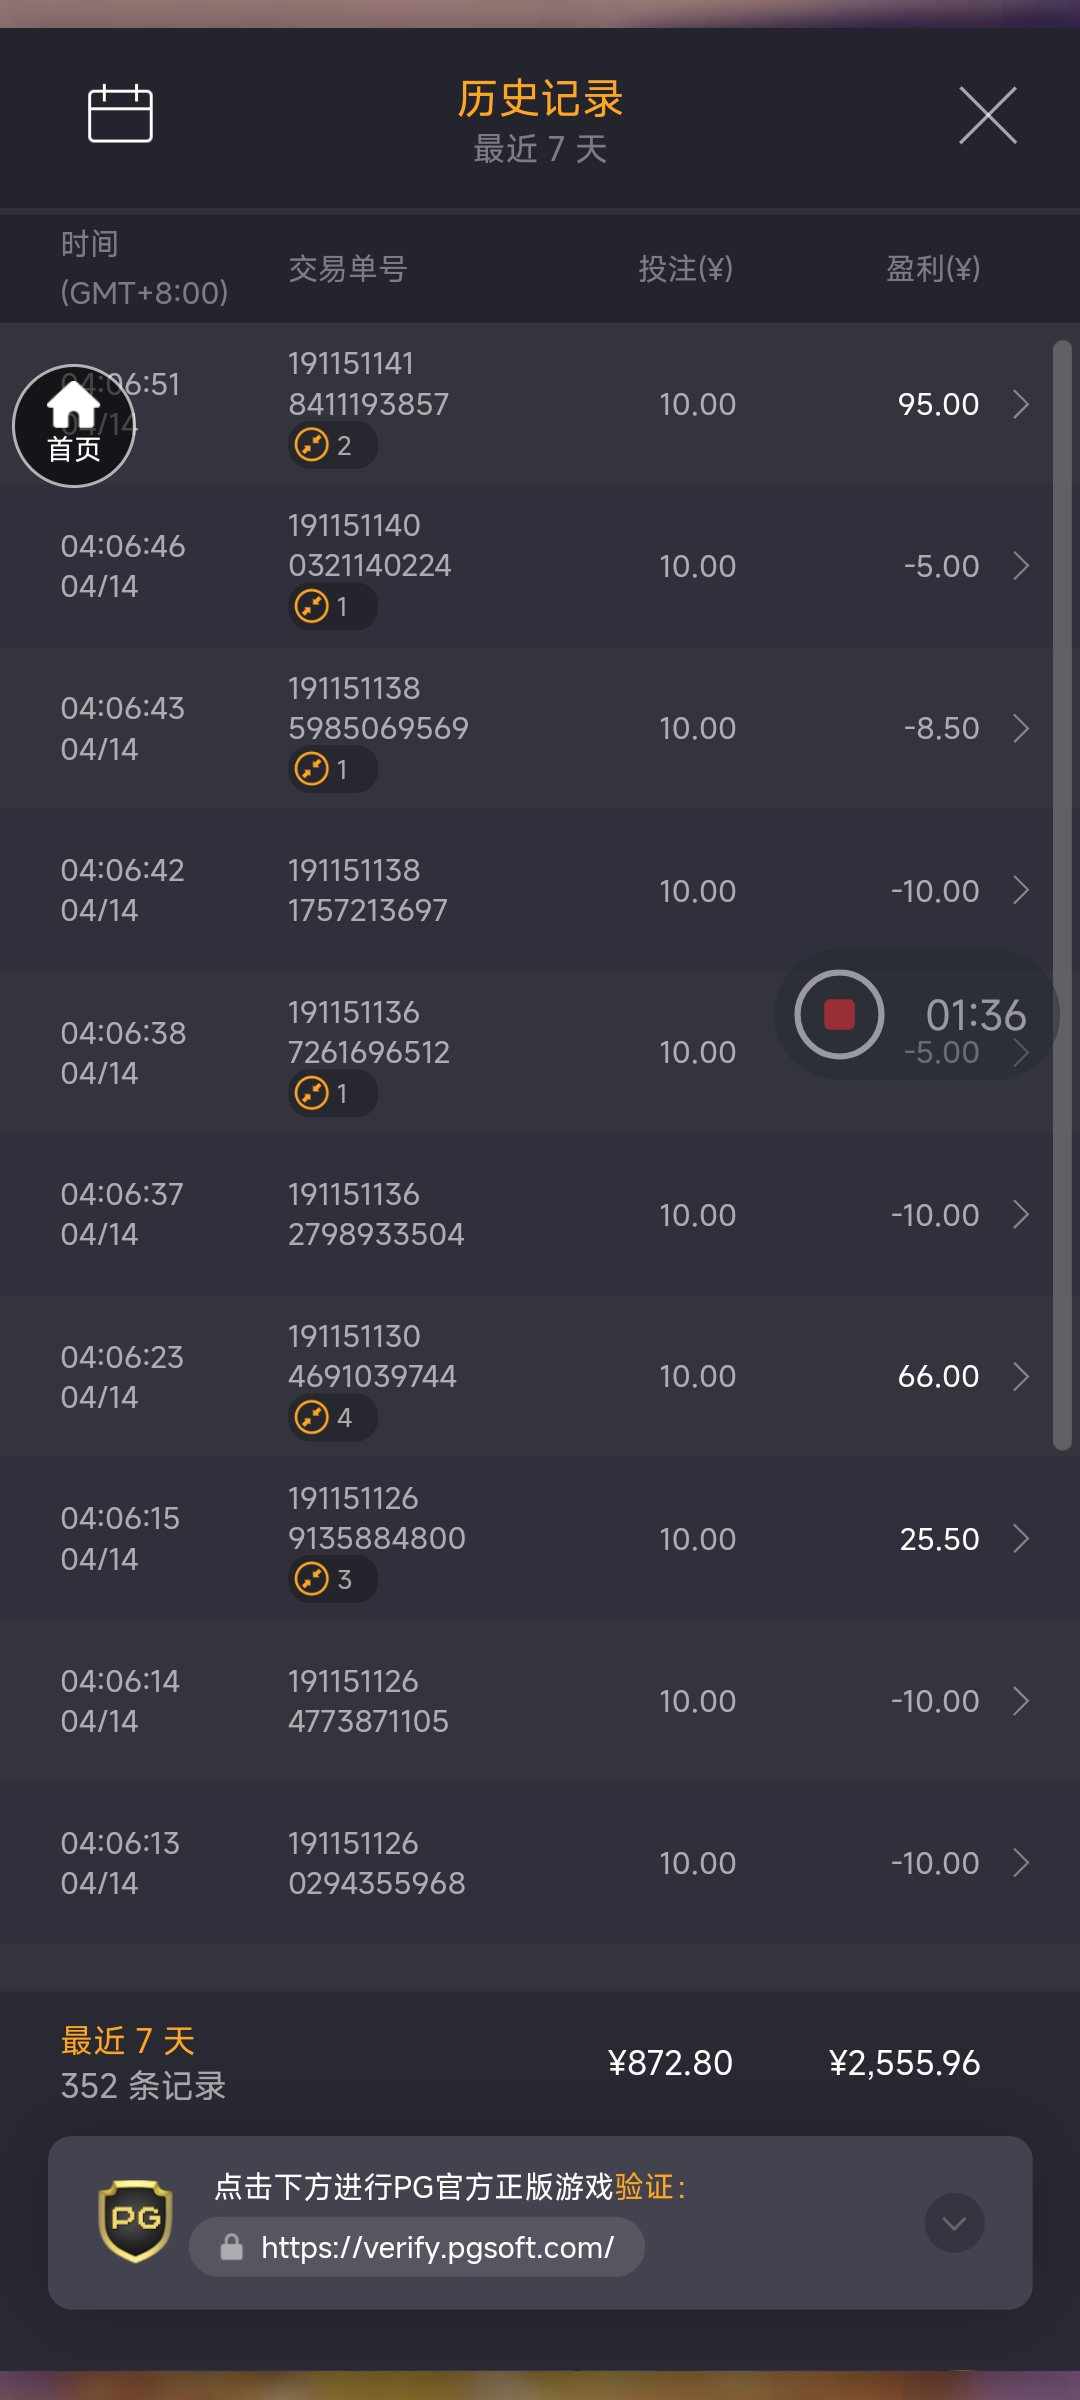Click the orange 验证 verification link text
This screenshot has width=1080, height=2400.
click(x=644, y=2187)
